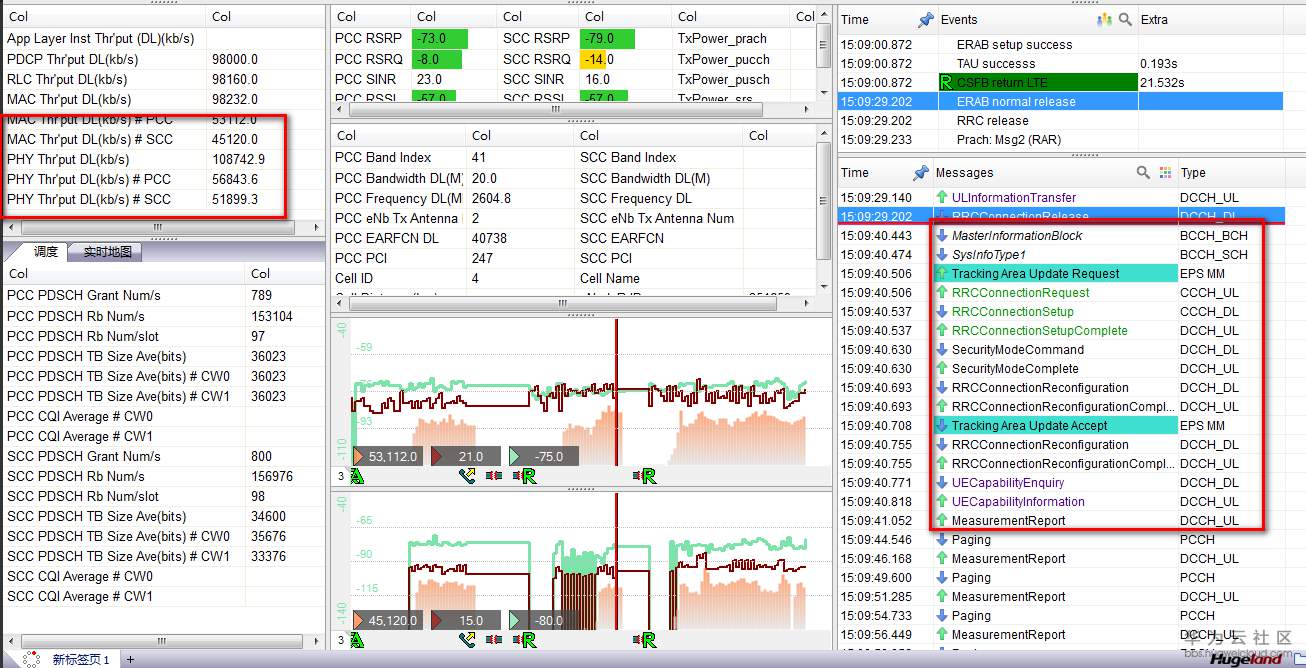Click the green A marker on the upper chart timeline
1306x668 pixels.
(x=357, y=476)
